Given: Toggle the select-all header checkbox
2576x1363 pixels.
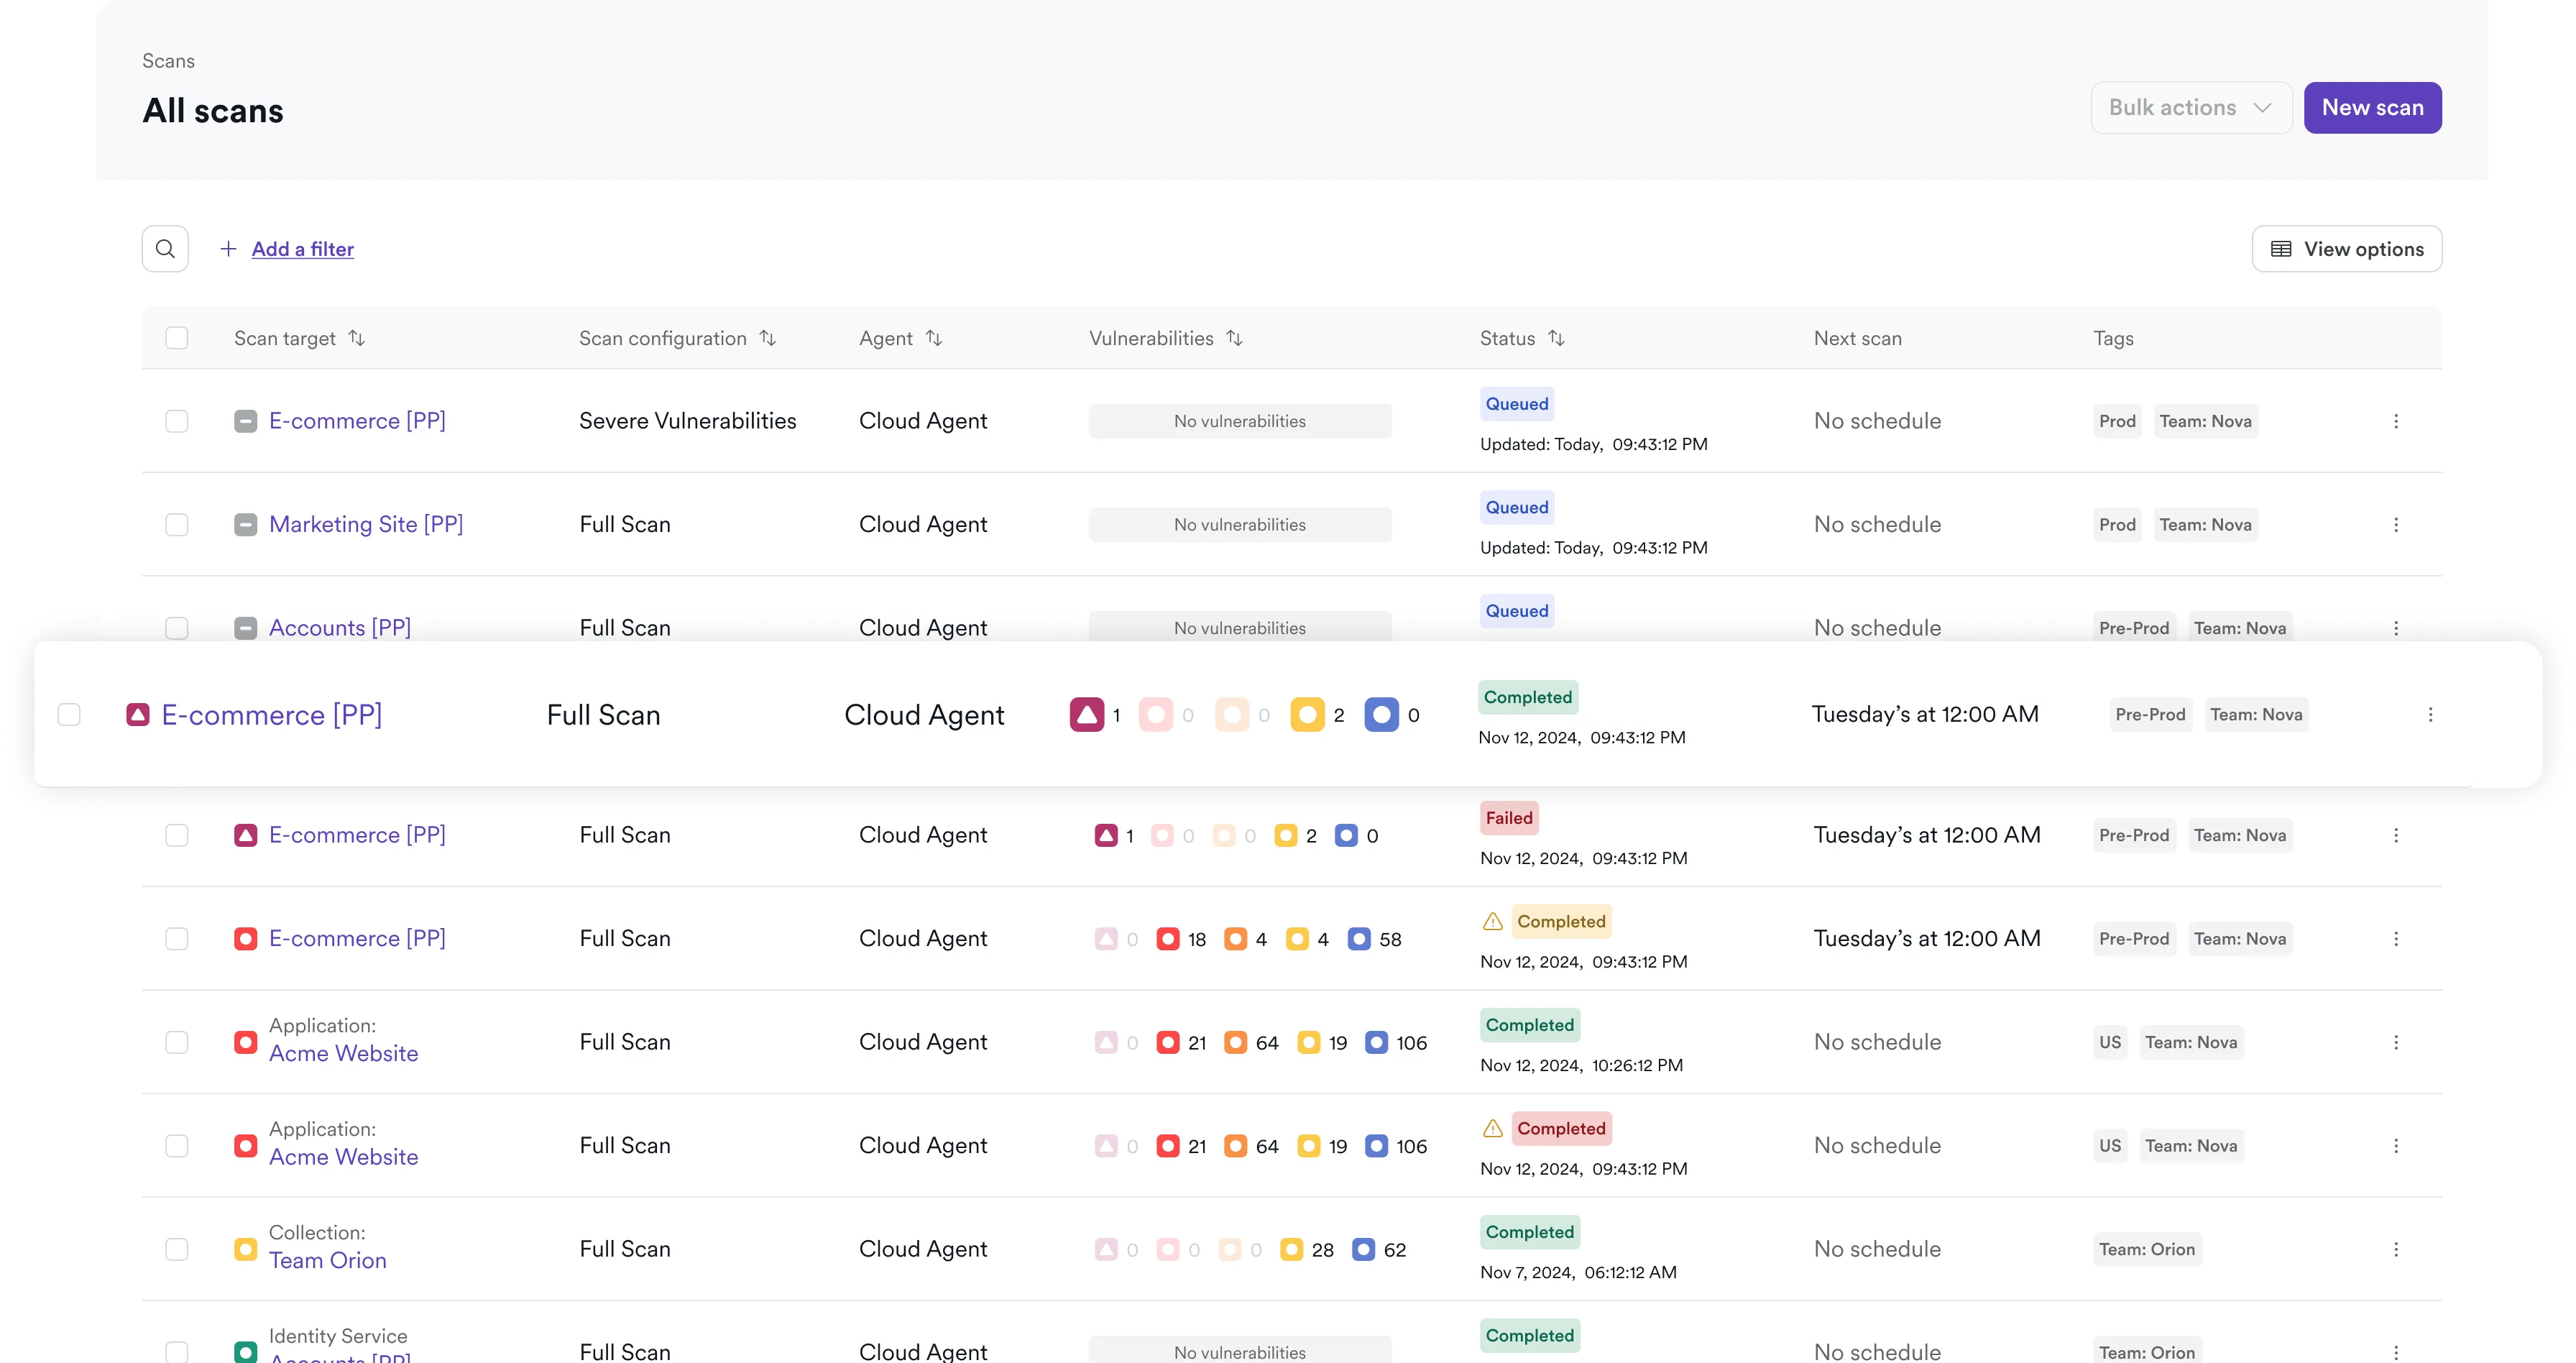Looking at the screenshot, I should 177,338.
